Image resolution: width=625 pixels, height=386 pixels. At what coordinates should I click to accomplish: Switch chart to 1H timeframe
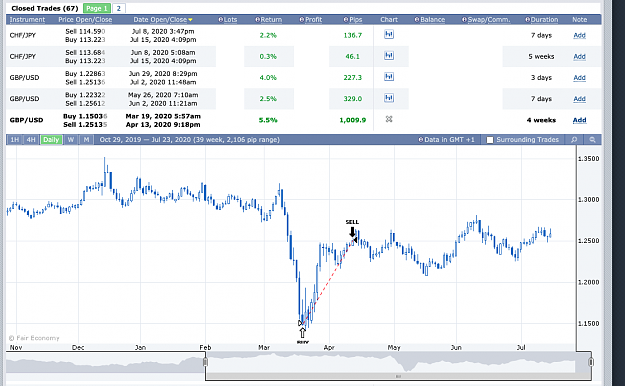[14, 140]
